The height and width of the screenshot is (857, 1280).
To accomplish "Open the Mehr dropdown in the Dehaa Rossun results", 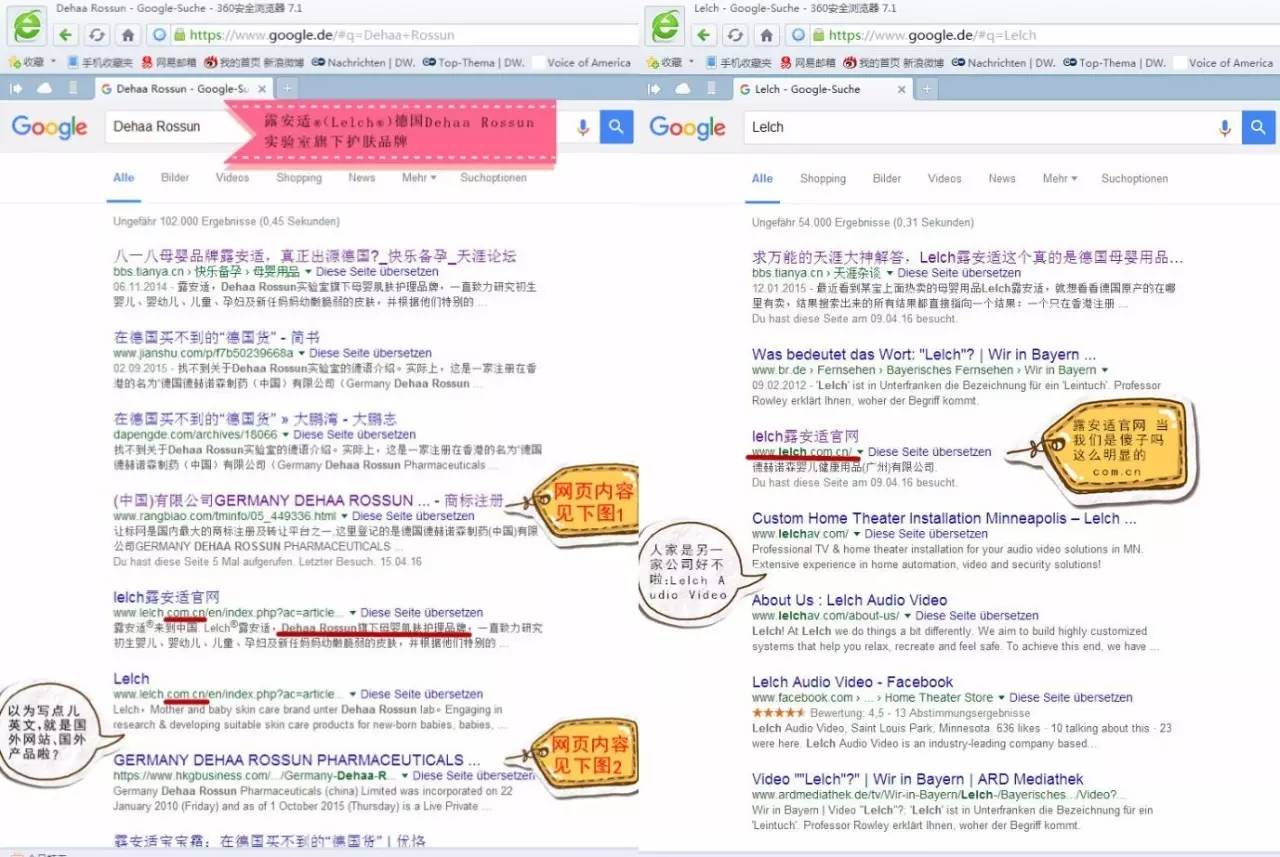I will click(419, 178).
